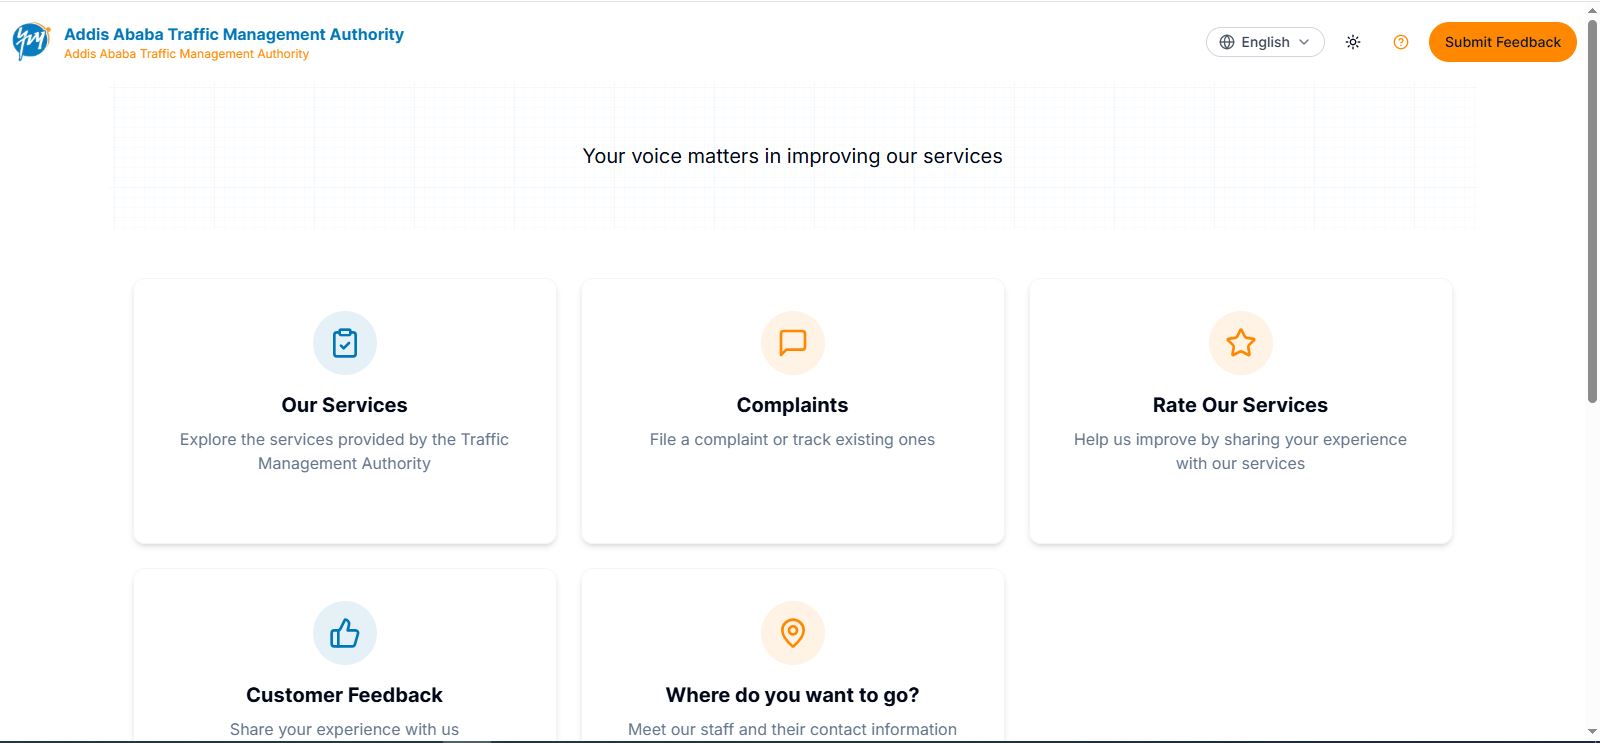The image size is (1600, 743).
Task: Open the Complaints card heading
Action: (793, 405)
